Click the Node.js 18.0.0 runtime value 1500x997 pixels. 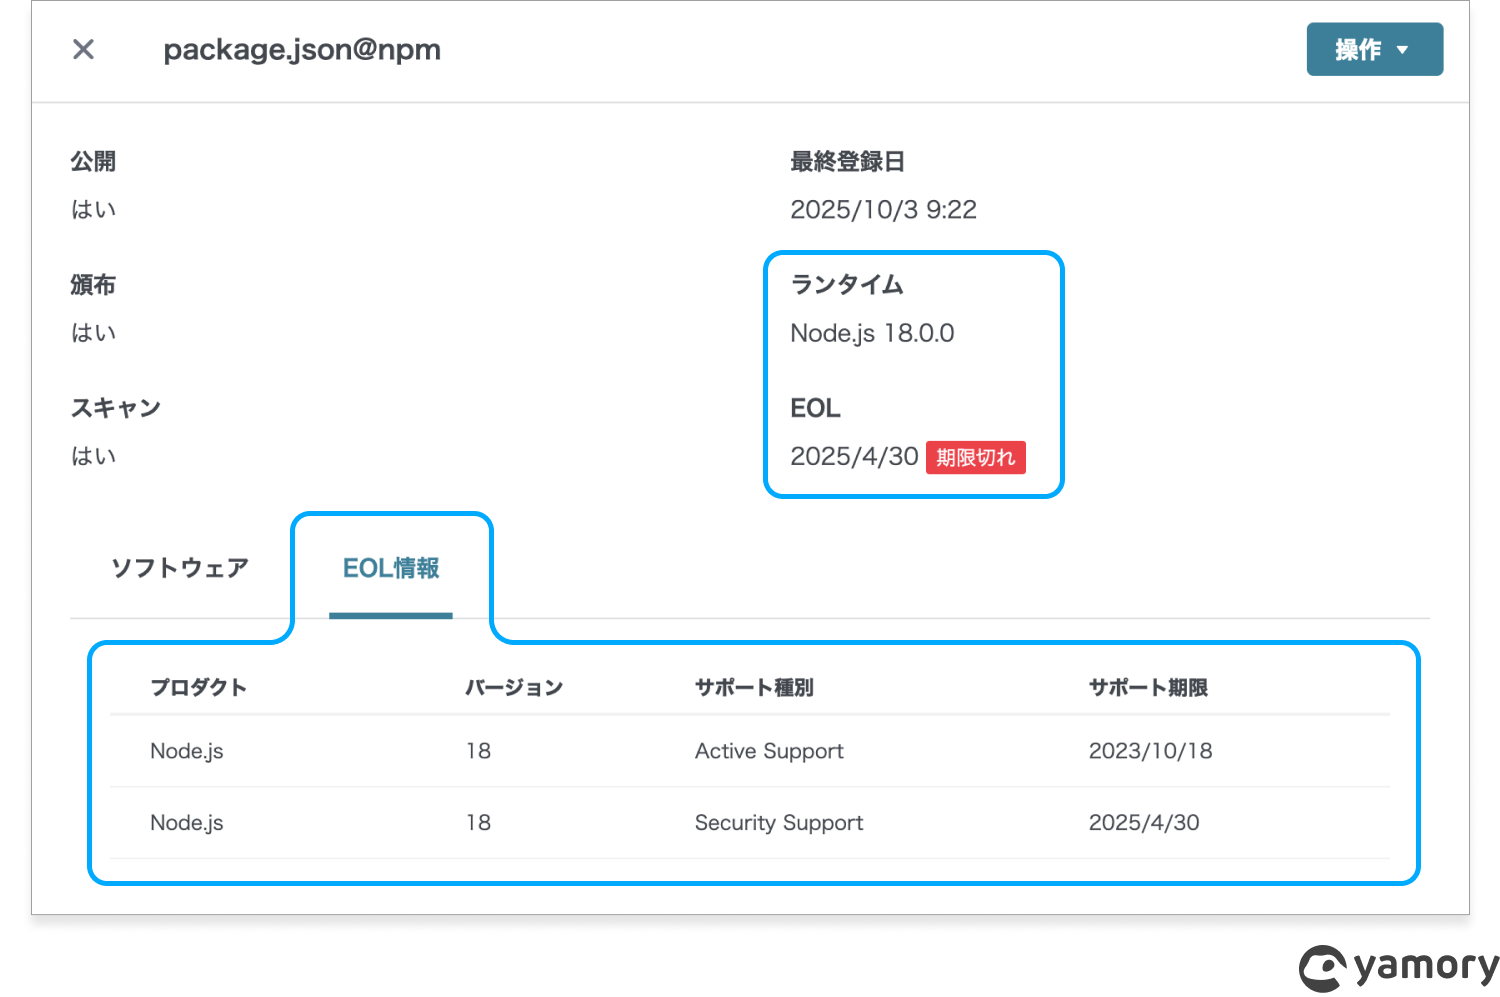[872, 333]
